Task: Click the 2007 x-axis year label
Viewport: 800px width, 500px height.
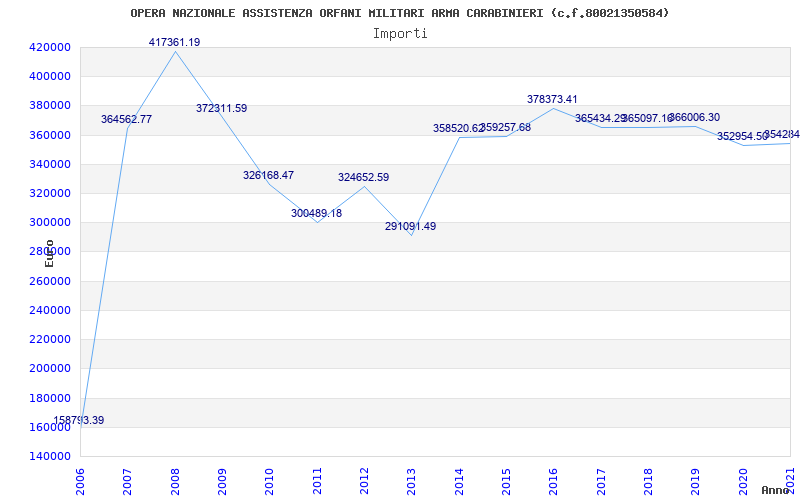Action: click(x=128, y=482)
